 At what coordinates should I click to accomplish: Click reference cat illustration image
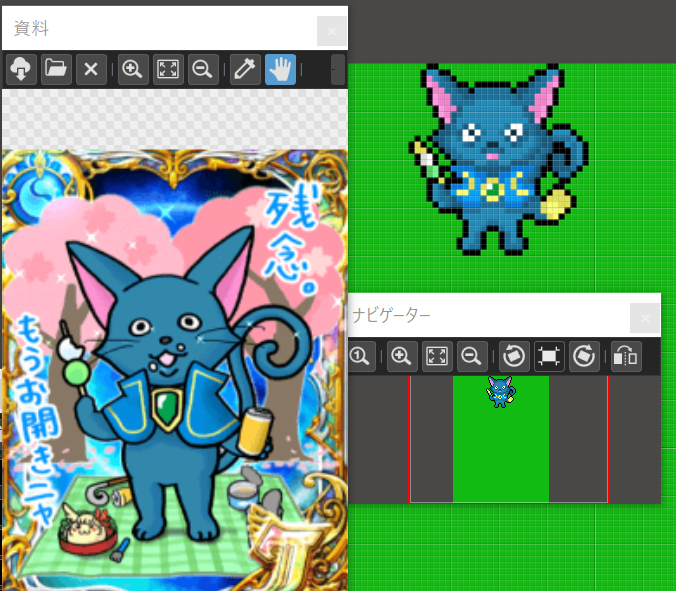175,370
